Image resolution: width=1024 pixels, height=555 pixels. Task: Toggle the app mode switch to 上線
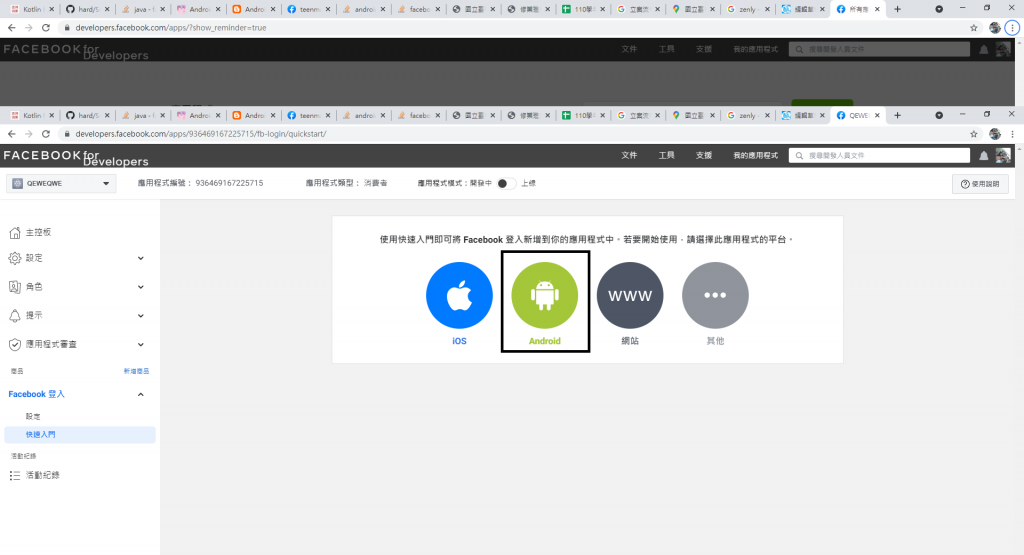pos(505,183)
